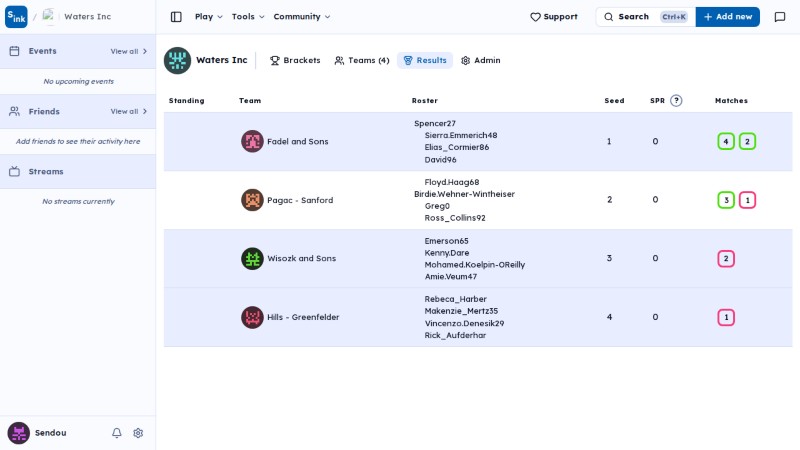Click roster player Floyd.Haag68
Image resolution: width=800 pixels, height=450 pixels.
(x=452, y=182)
